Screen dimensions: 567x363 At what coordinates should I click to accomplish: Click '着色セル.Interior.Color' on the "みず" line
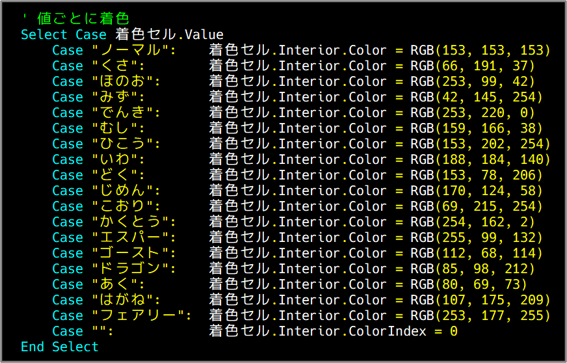click(298, 97)
